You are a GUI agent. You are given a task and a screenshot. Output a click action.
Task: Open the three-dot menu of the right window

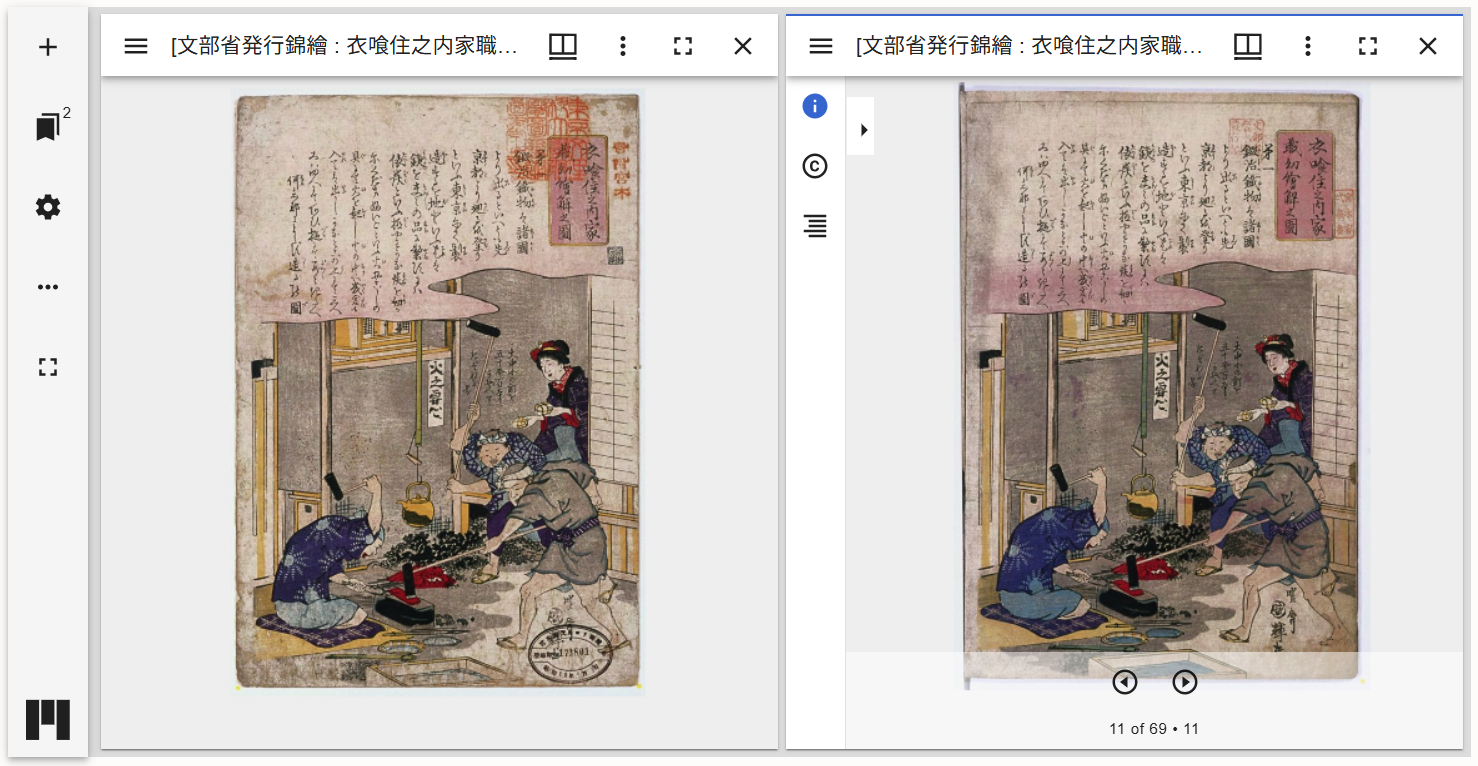click(x=1307, y=45)
